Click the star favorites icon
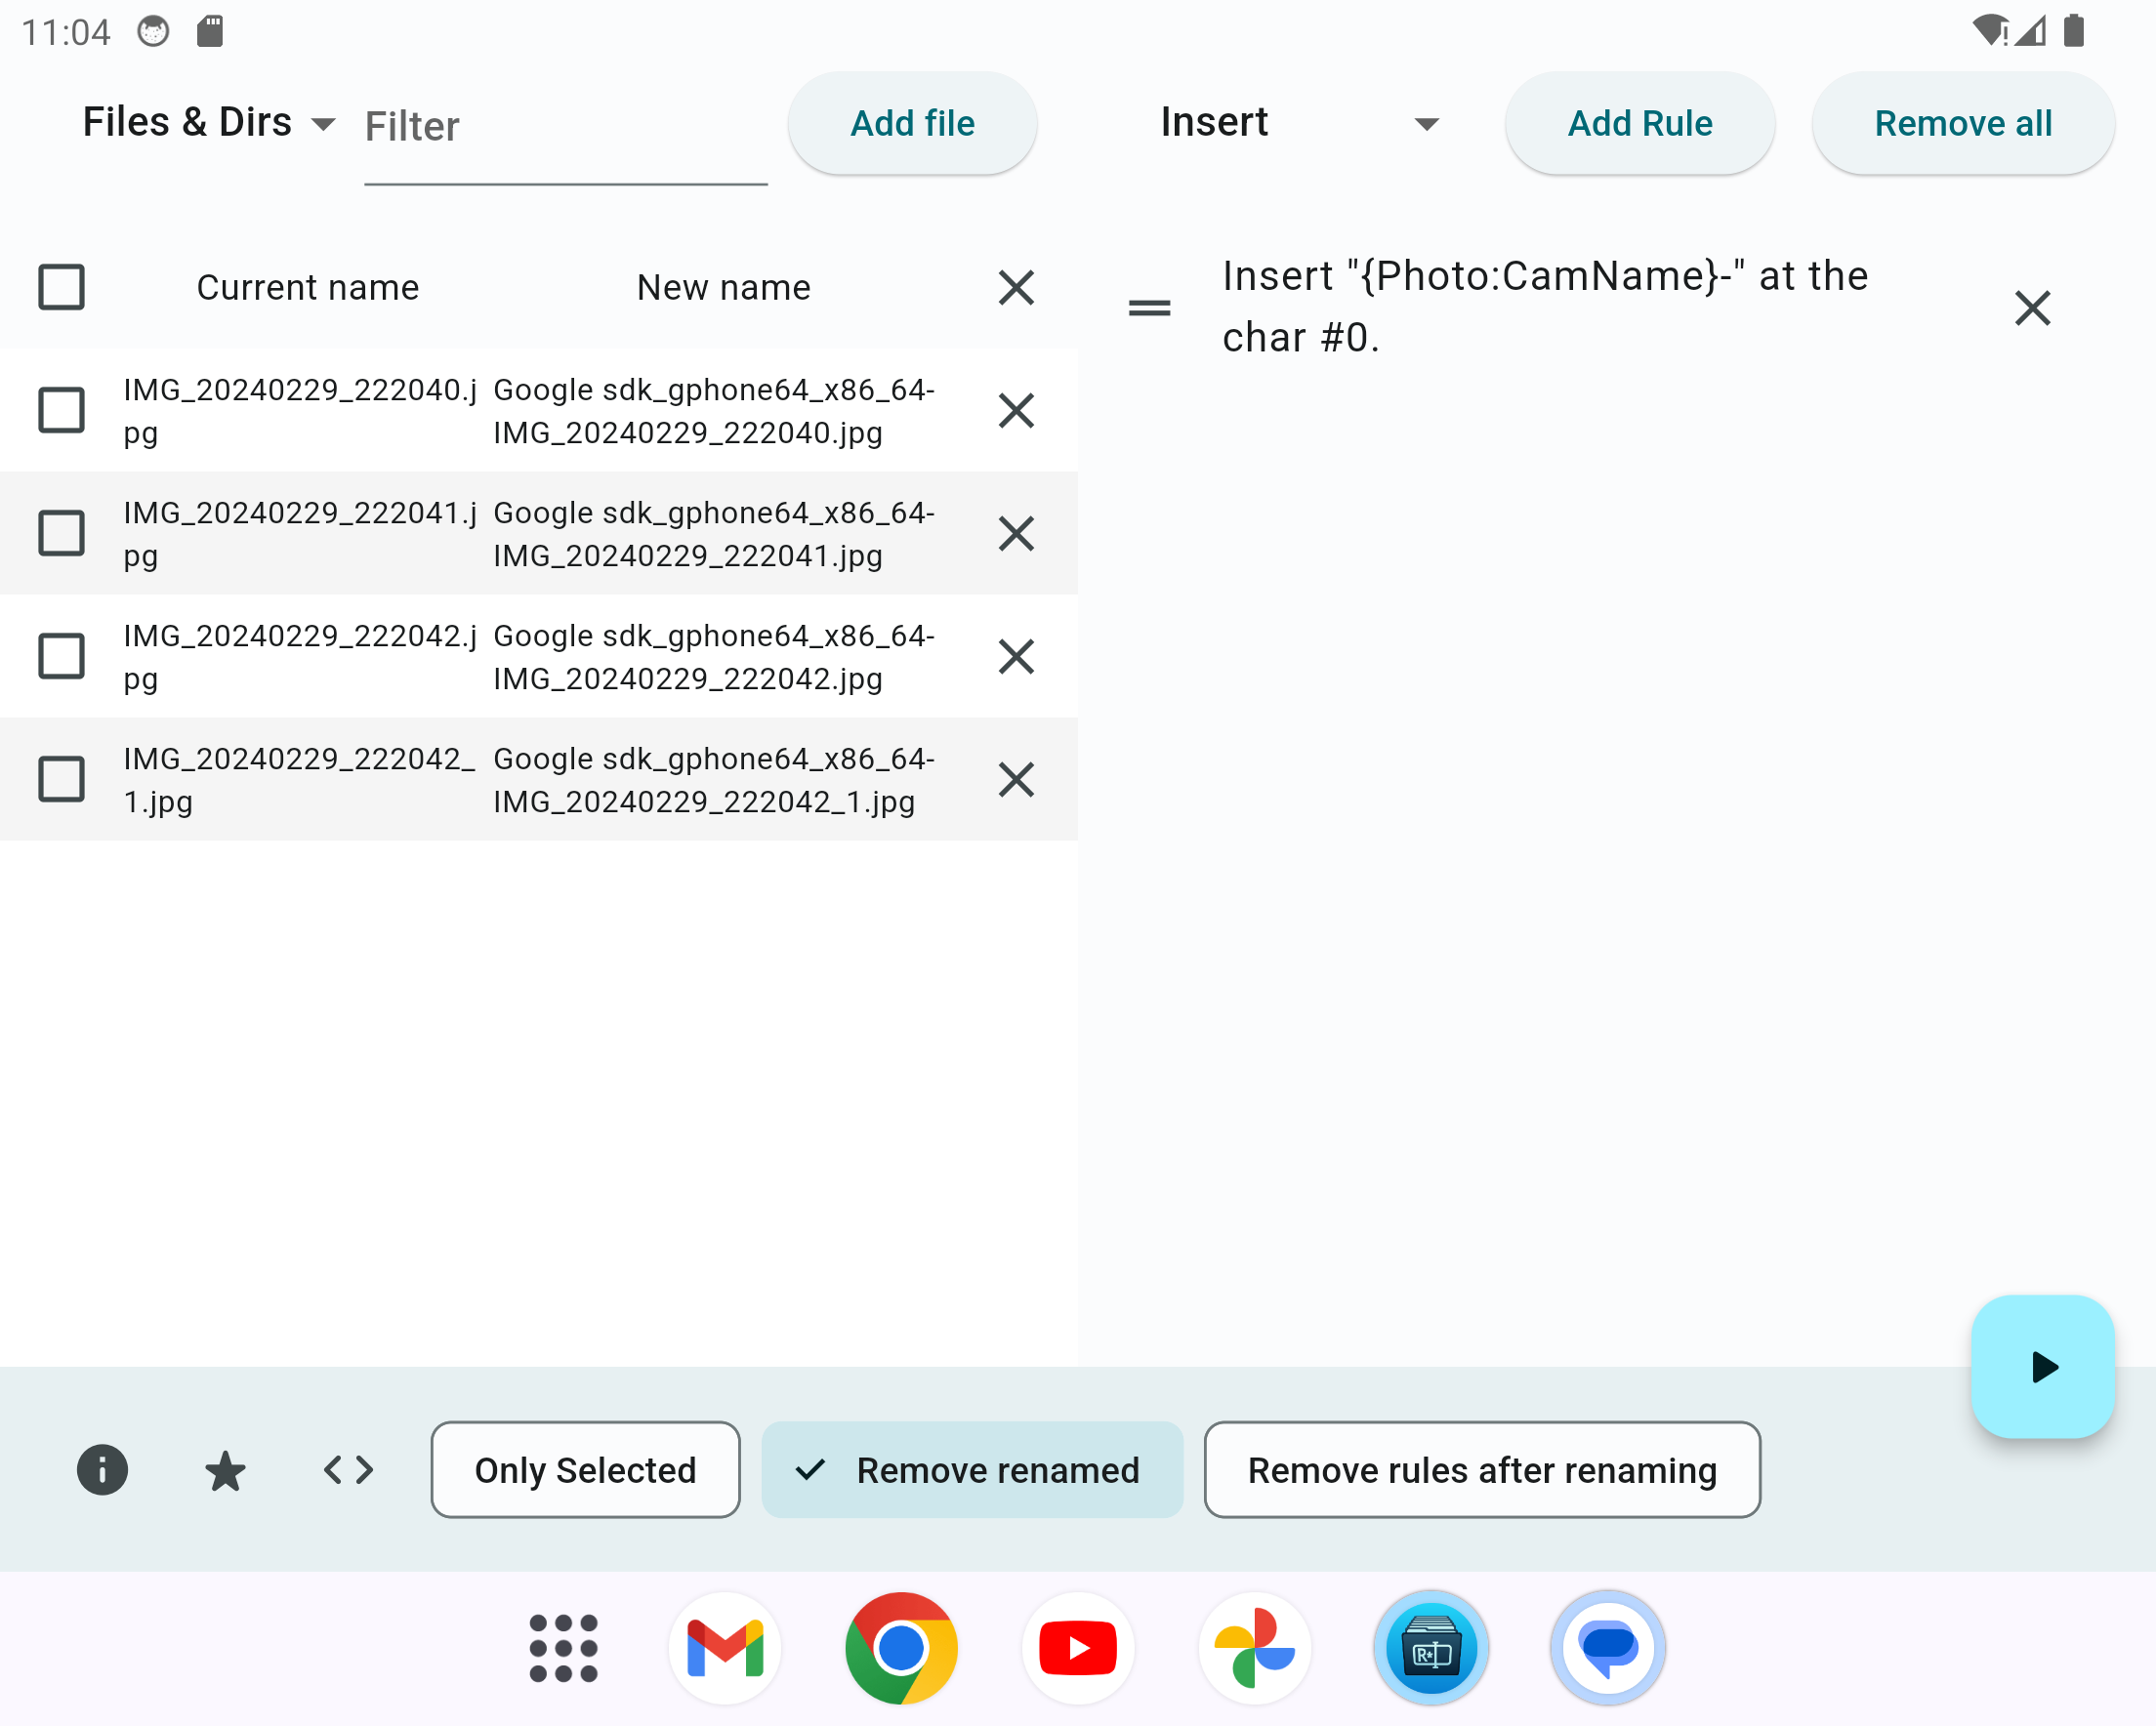2156x1726 pixels. pos(225,1469)
